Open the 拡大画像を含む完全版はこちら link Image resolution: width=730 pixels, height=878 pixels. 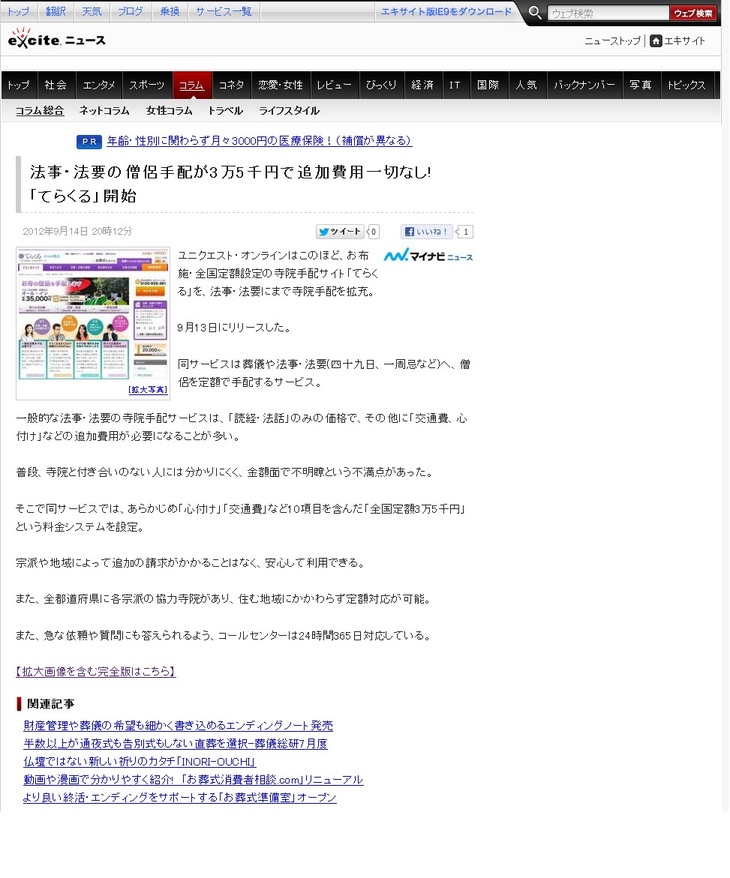click(x=96, y=671)
